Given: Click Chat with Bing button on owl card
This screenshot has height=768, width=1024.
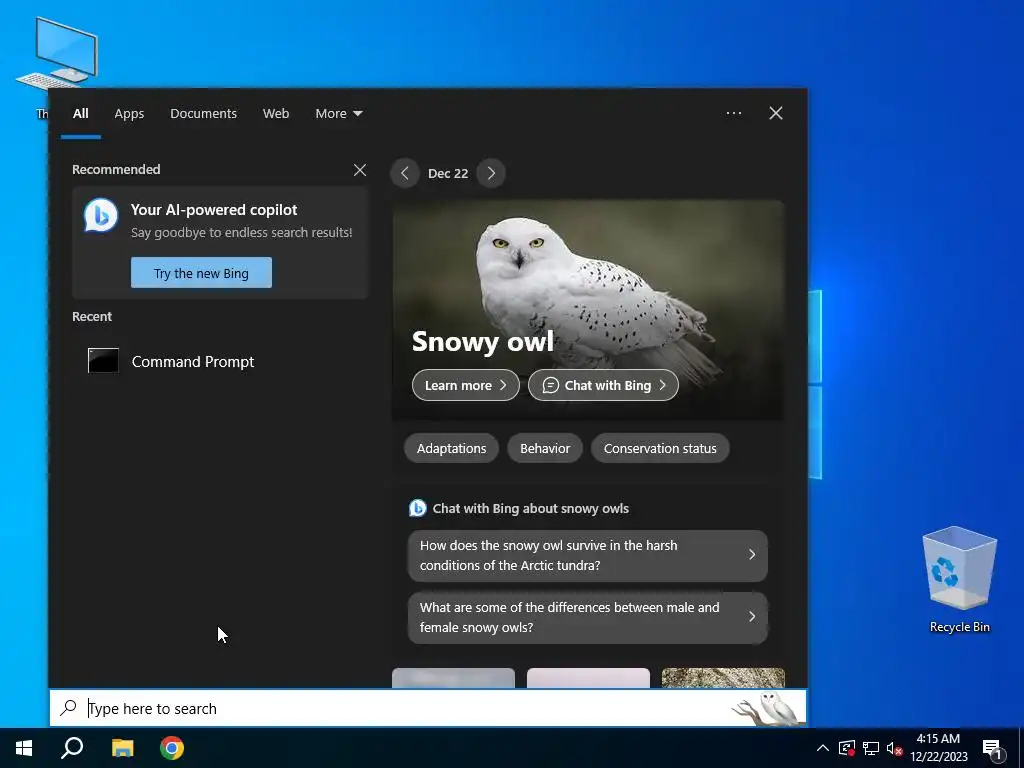Looking at the screenshot, I should [603, 385].
